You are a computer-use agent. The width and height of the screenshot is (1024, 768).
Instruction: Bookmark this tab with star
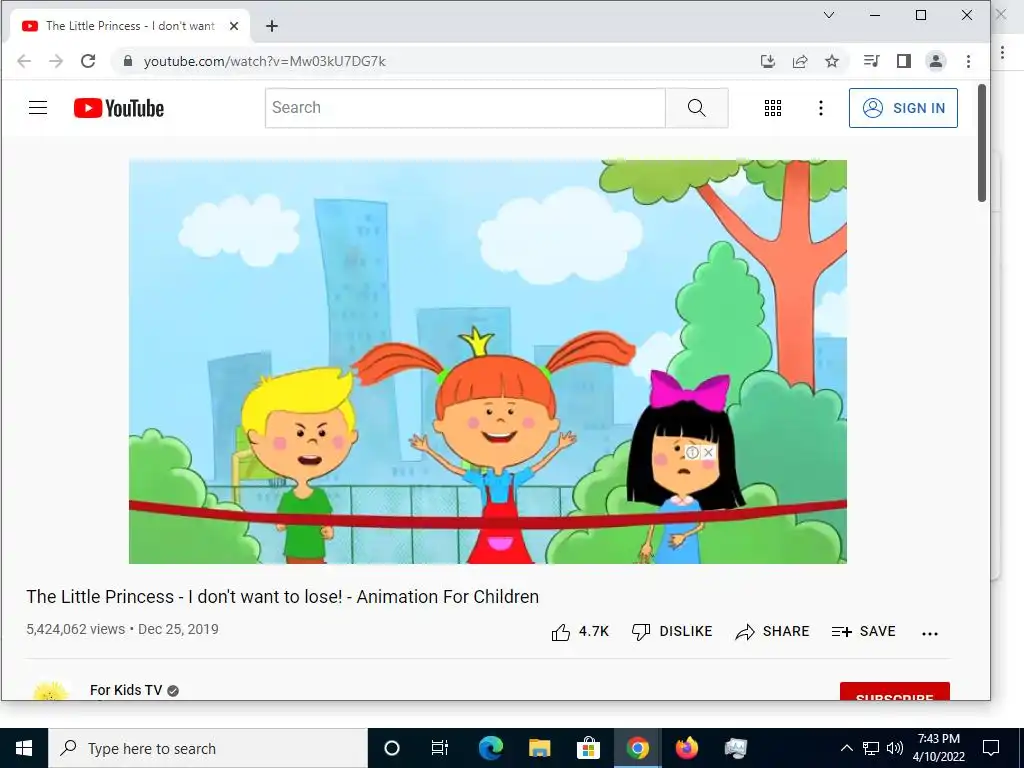point(832,61)
